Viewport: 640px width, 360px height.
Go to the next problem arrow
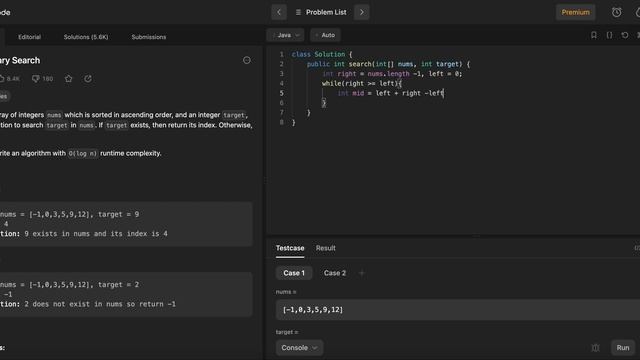click(x=362, y=12)
